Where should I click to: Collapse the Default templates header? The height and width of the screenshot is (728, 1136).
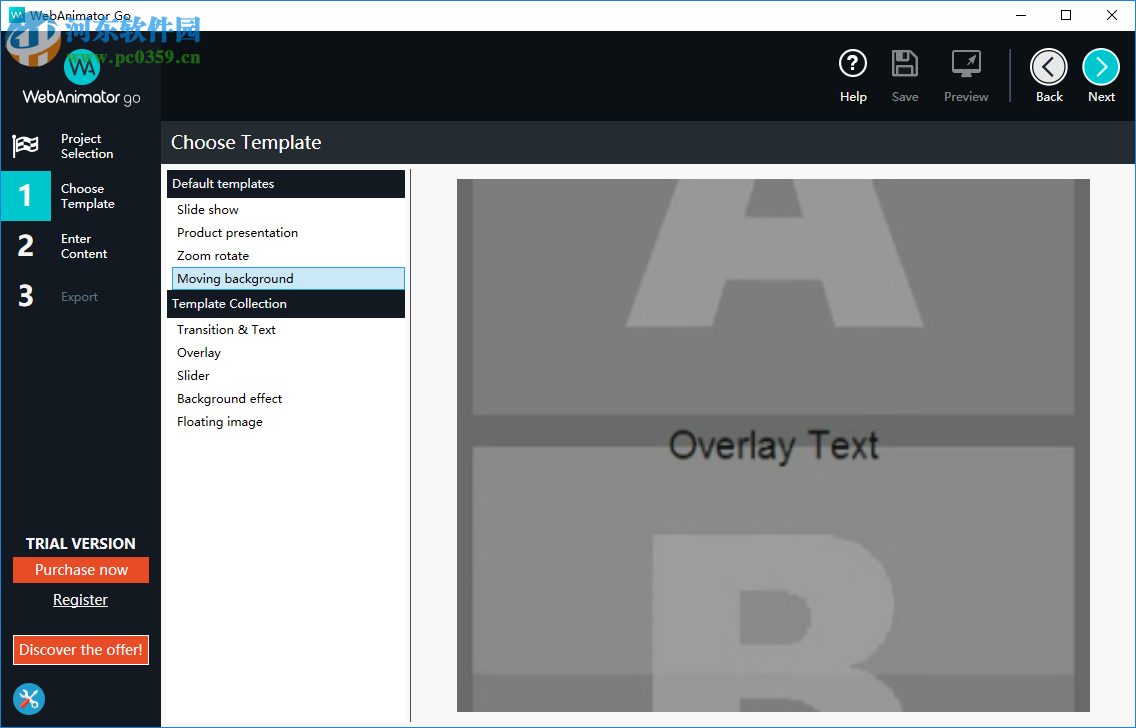coord(285,184)
